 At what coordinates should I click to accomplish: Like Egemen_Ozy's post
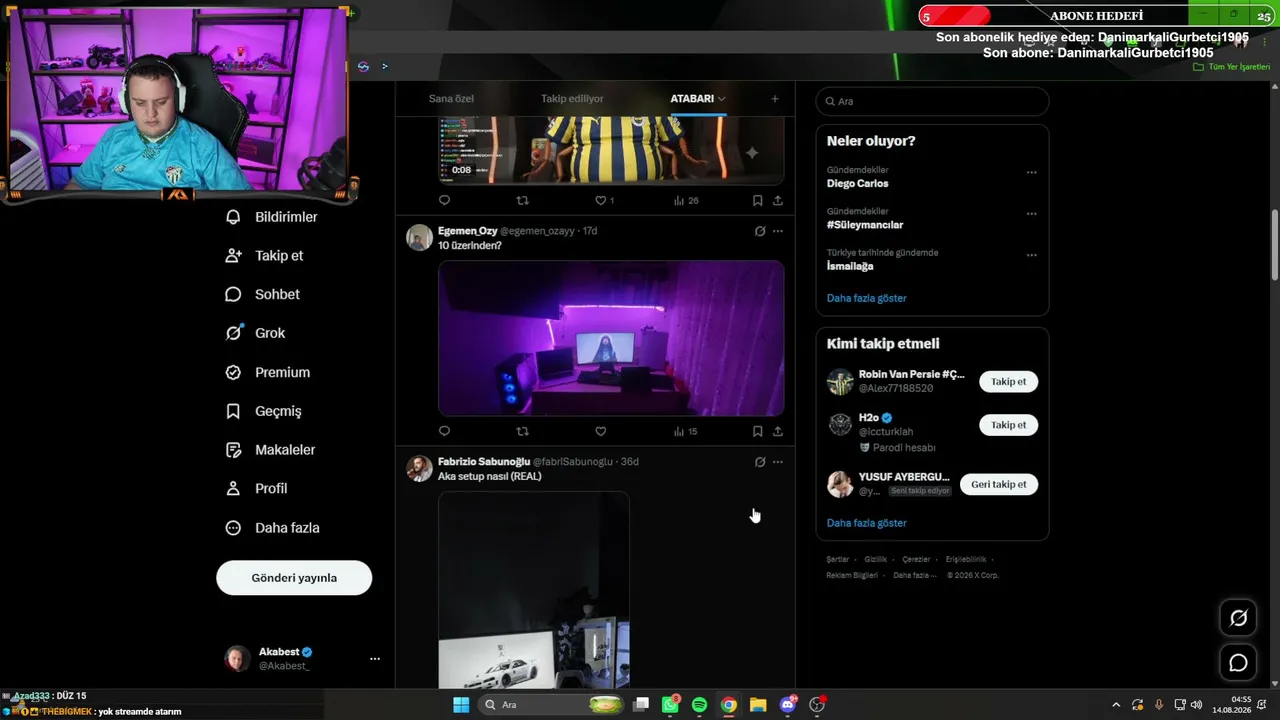[600, 431]
